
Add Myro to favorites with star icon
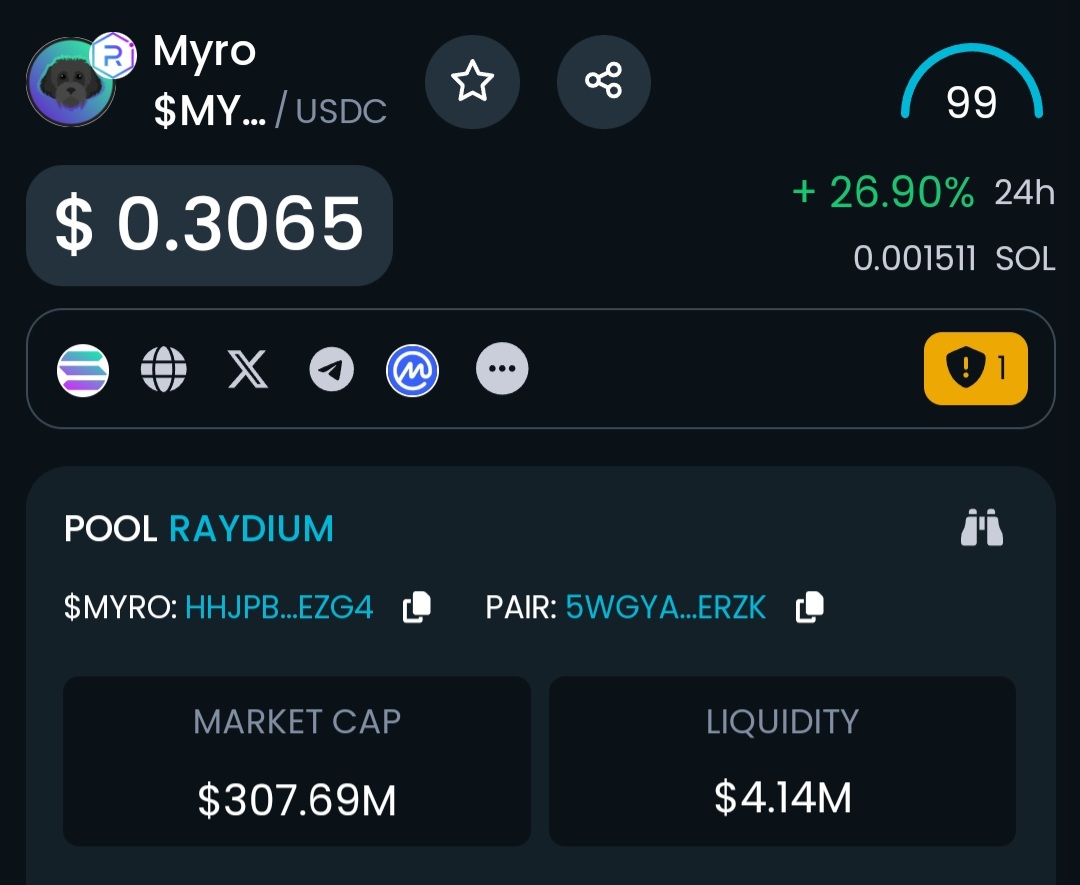pyautogui.click(x=472, y=82)
